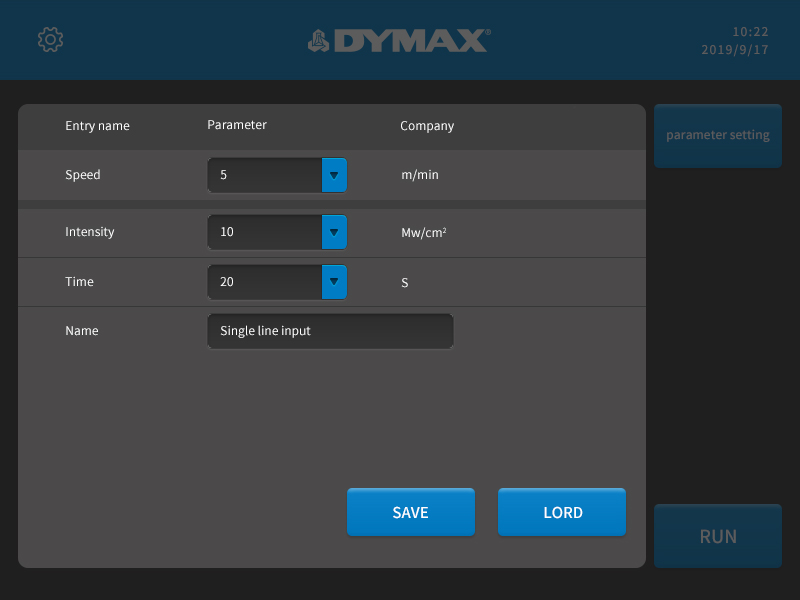The width and height of the screenshot is (800, 600).
Task: Select the Intensity value field showing 10
Action: click(x=265, y=232)
